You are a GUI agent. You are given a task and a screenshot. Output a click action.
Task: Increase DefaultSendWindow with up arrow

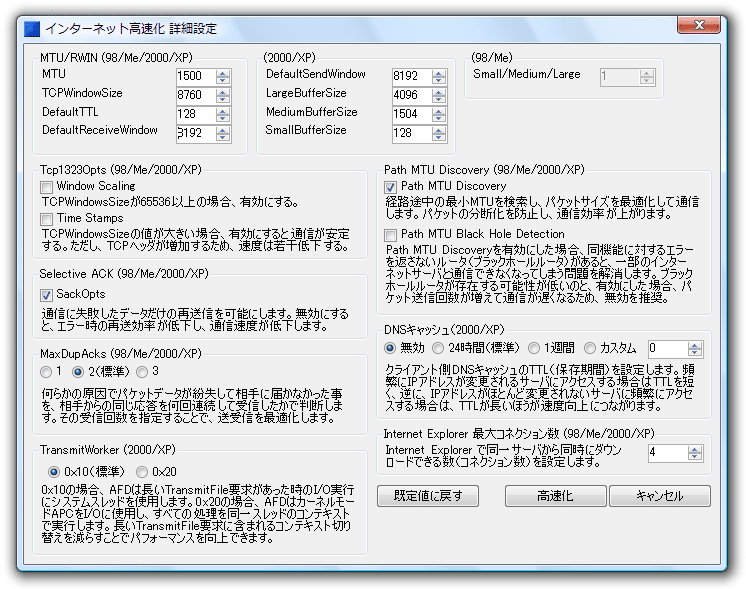click(439, 73)
